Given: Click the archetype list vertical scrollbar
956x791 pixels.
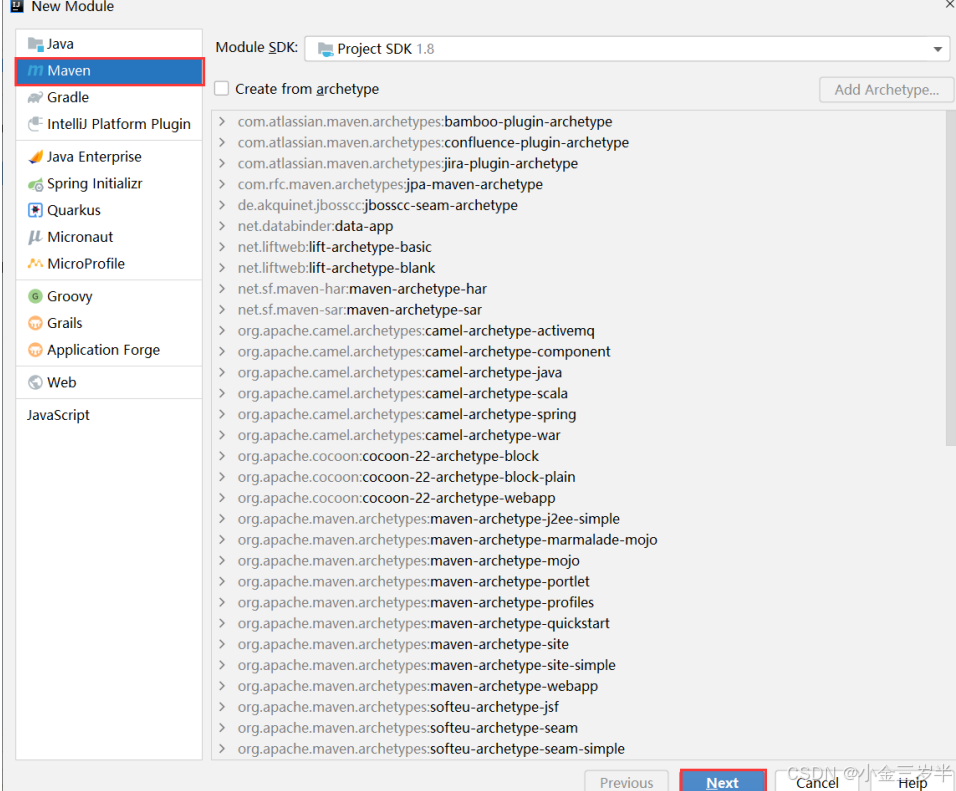Looking at the screenshot, I should pos(951,278).
